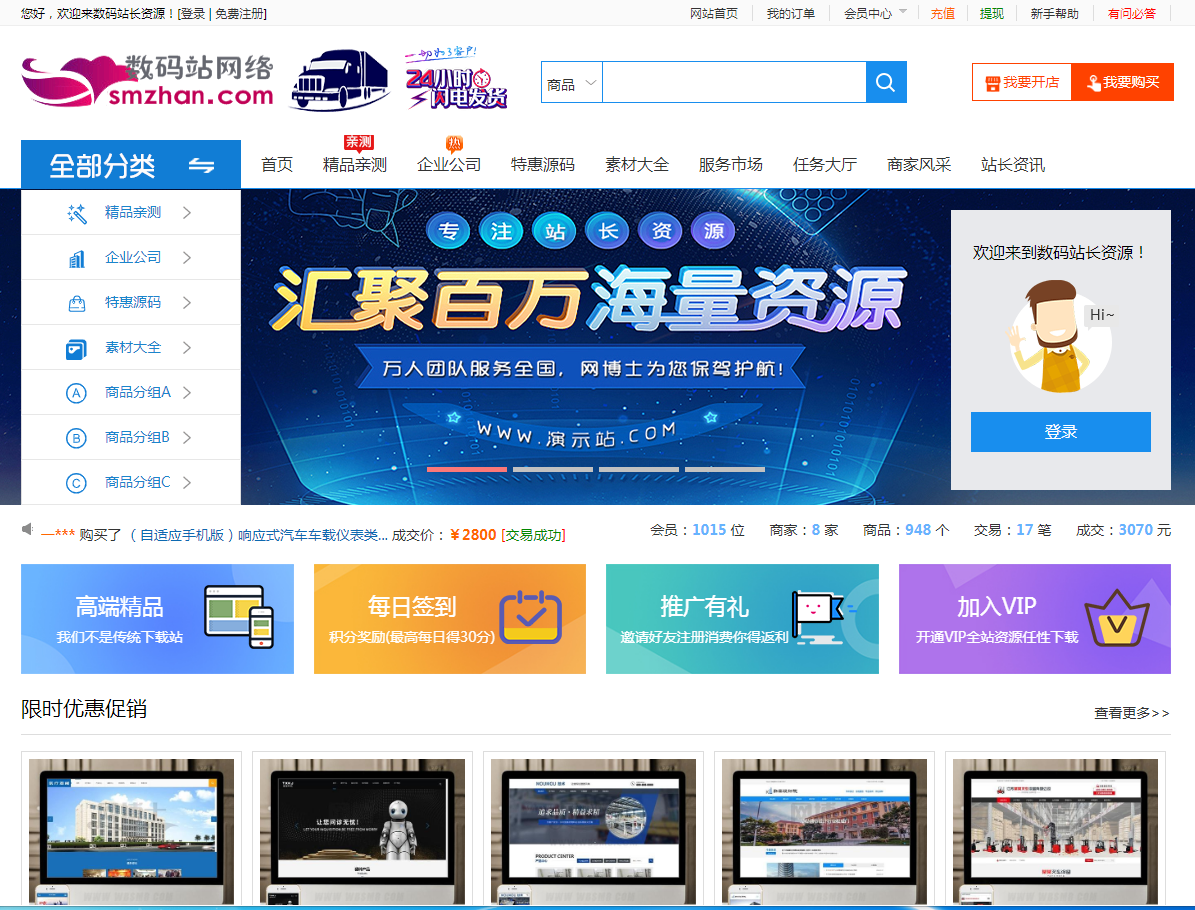Go to 任务大厅 in the navigation bar
1195x910 pixels.
(x=824, y=165)
